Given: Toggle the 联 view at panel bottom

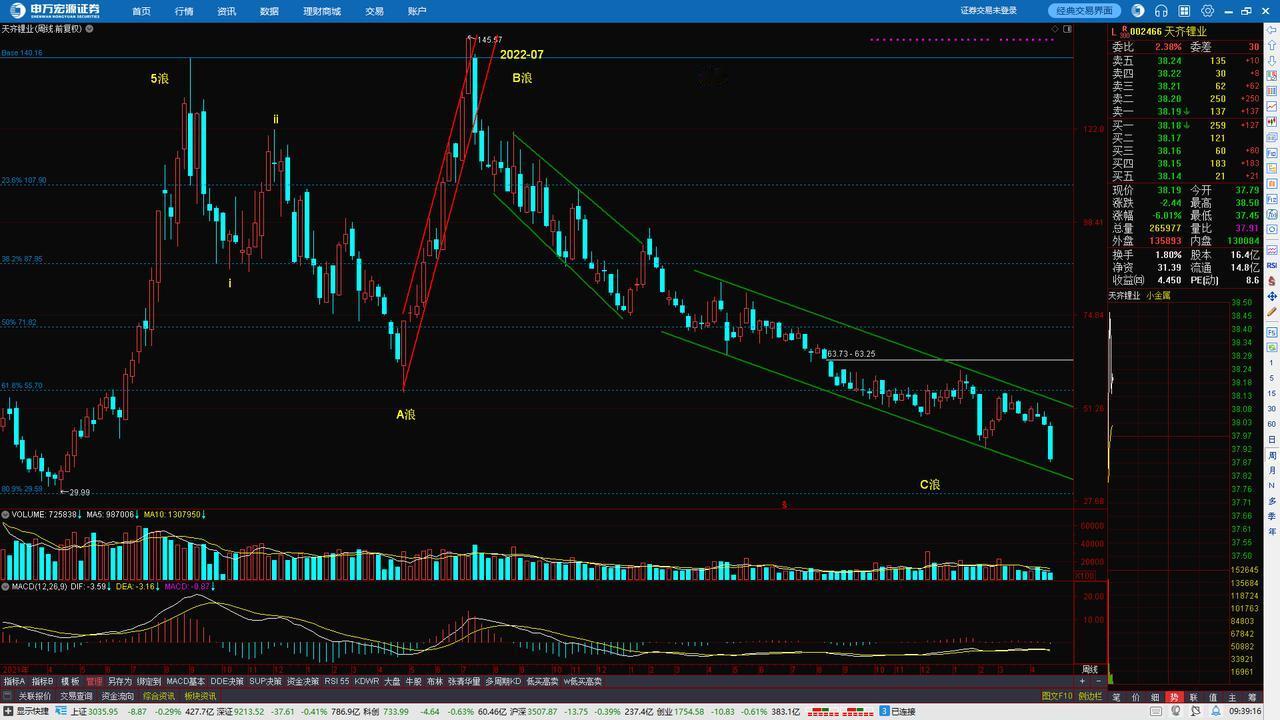Looking at the screenshot, I should coord(1193,697).
